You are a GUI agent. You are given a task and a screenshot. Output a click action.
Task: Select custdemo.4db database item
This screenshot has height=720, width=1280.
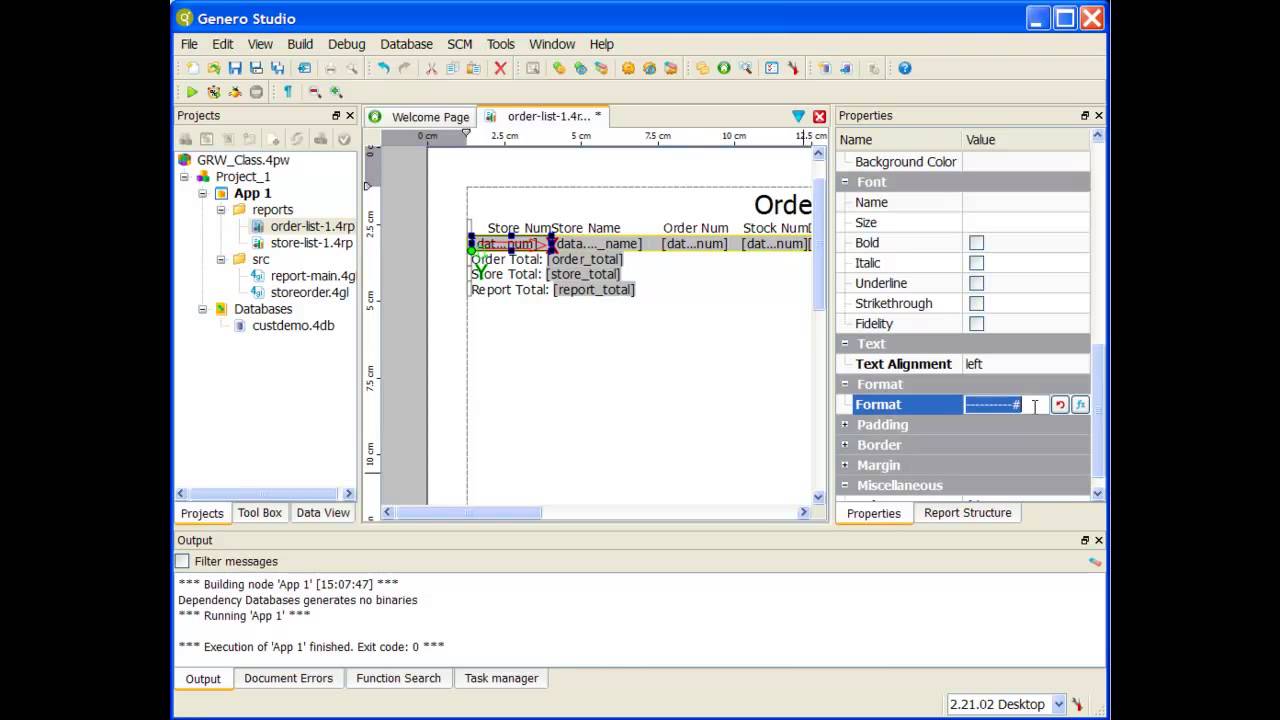point(293,326)
